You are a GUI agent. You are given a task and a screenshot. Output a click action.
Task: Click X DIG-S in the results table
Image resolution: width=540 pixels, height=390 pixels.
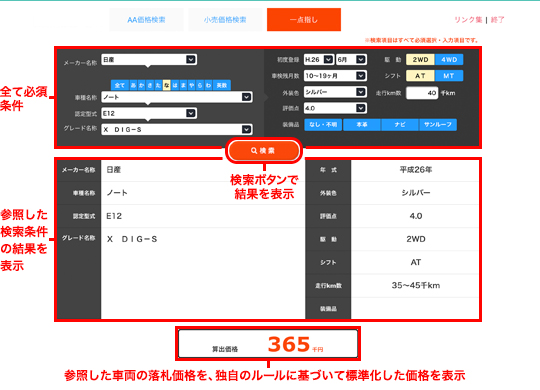(132, 239)
